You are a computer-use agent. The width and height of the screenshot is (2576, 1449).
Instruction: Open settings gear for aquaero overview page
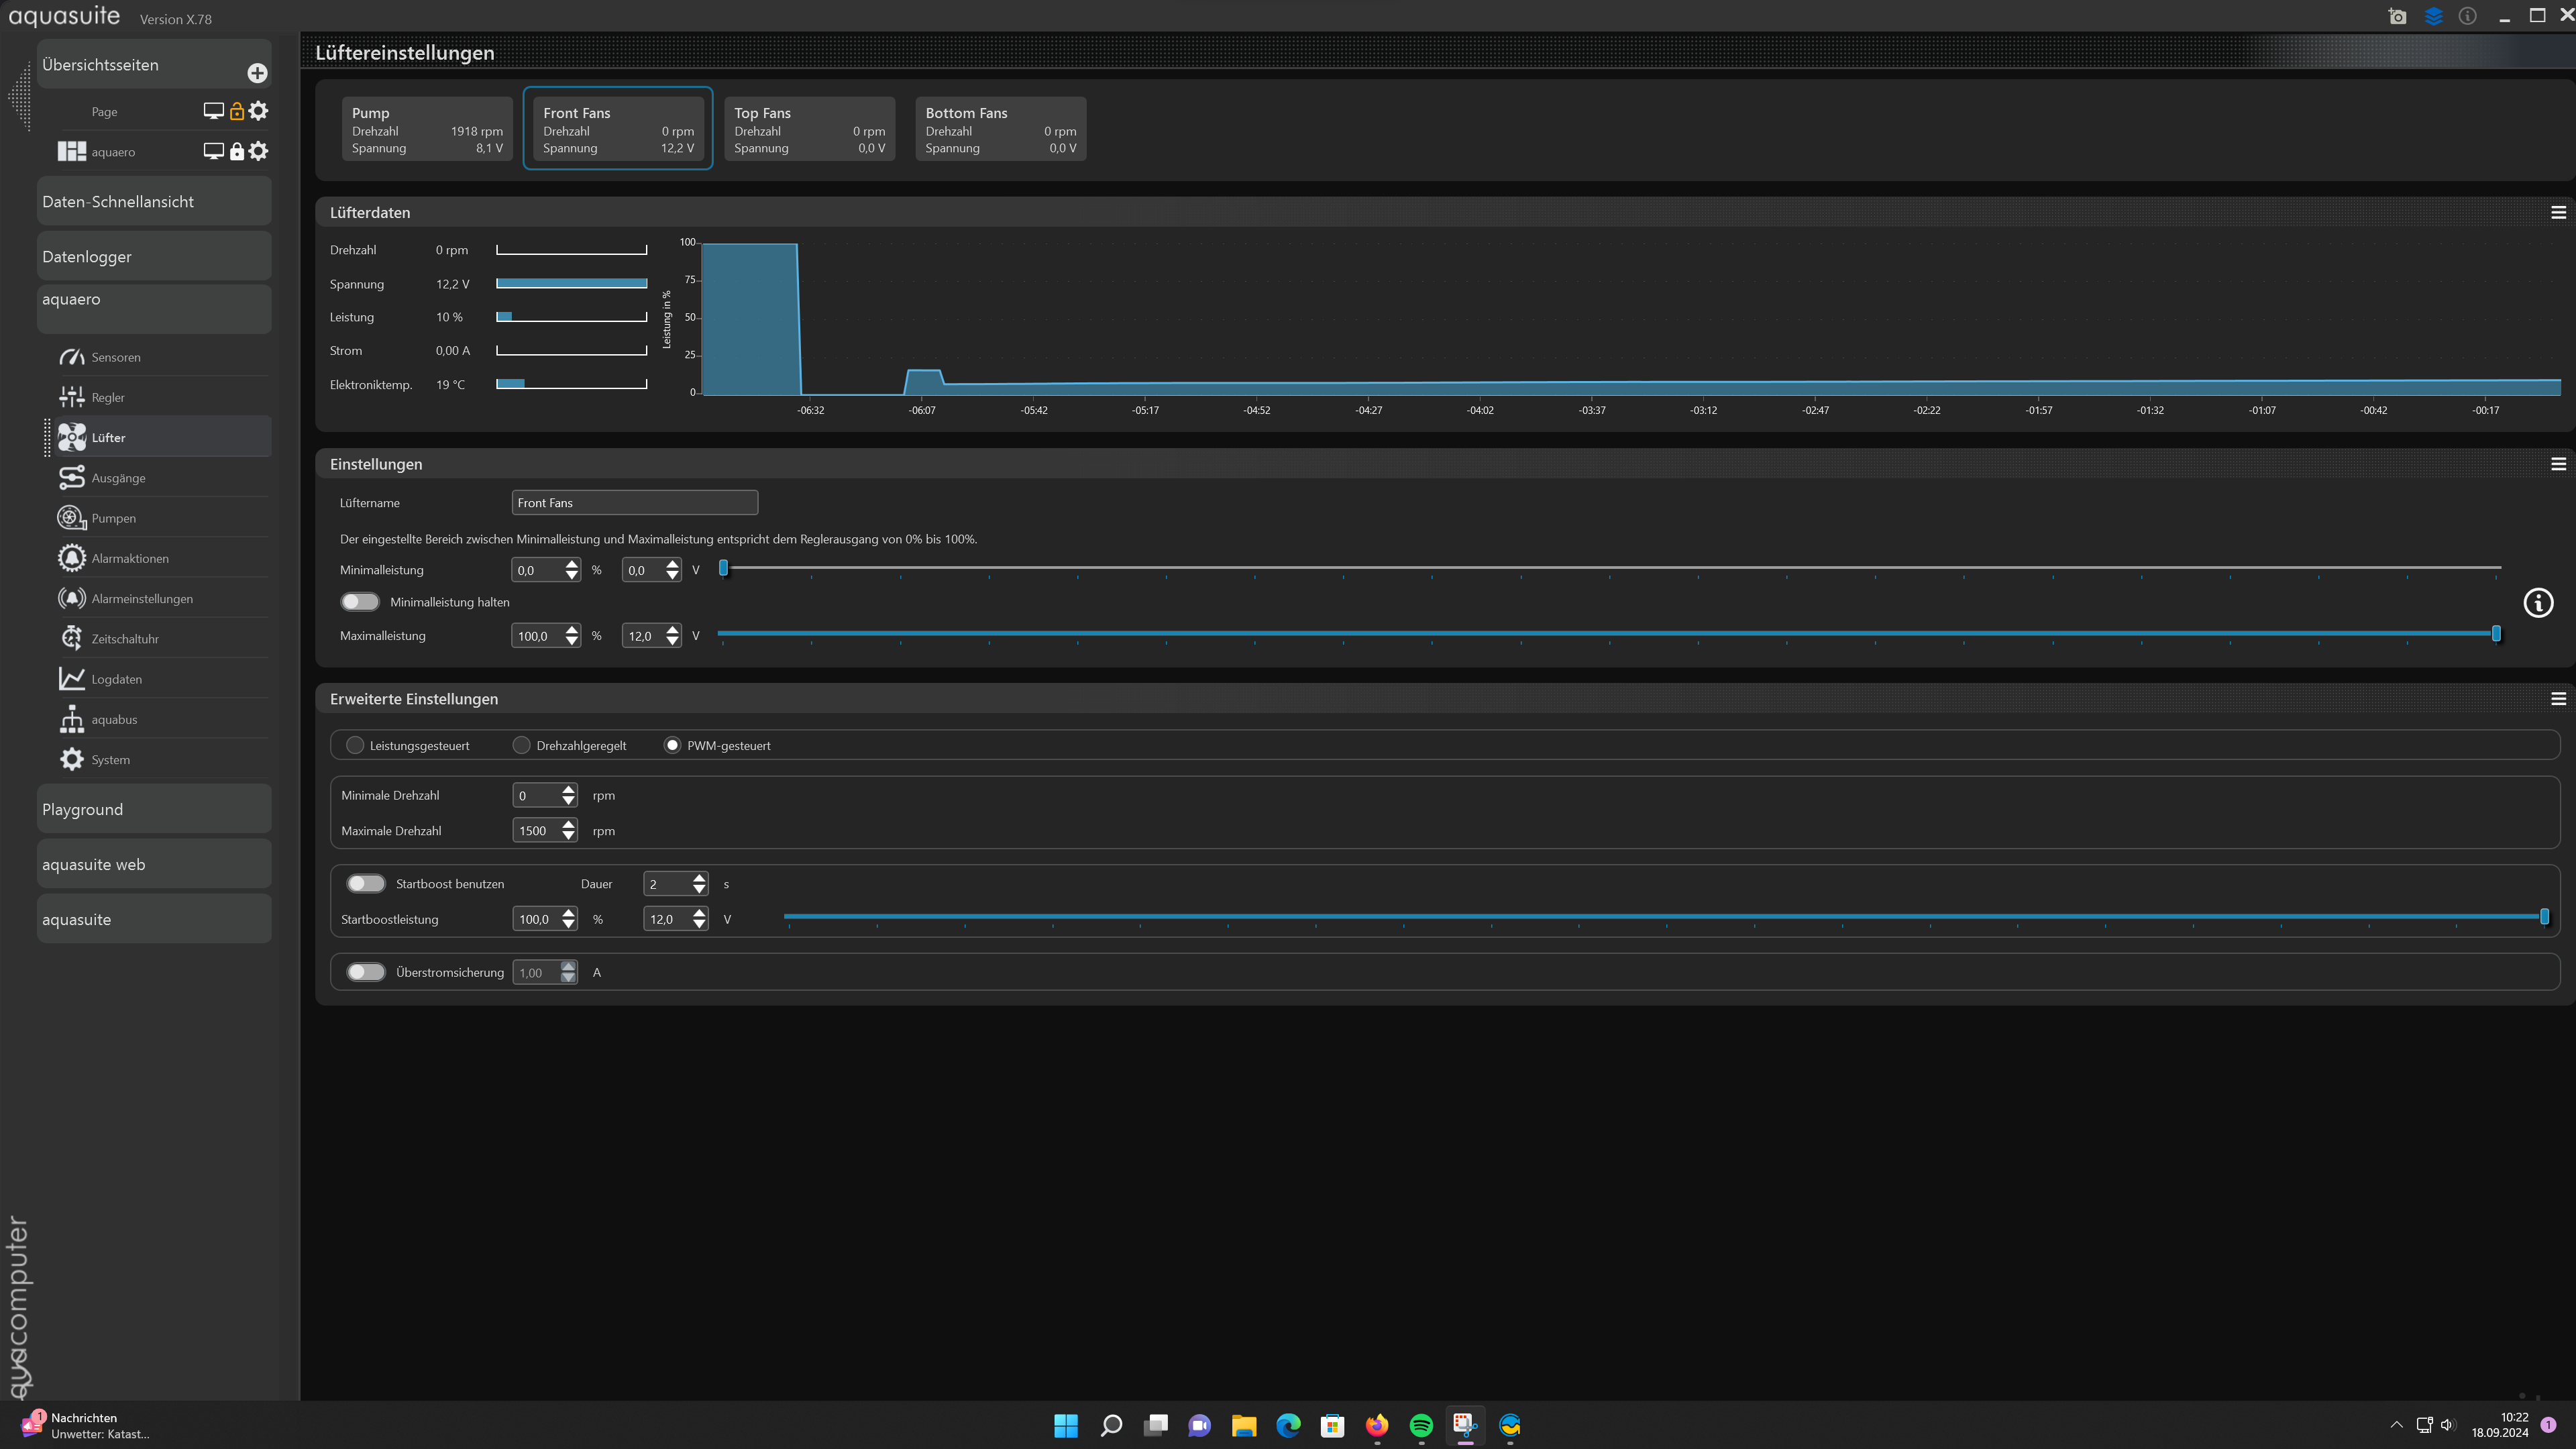tap(259, 151)
